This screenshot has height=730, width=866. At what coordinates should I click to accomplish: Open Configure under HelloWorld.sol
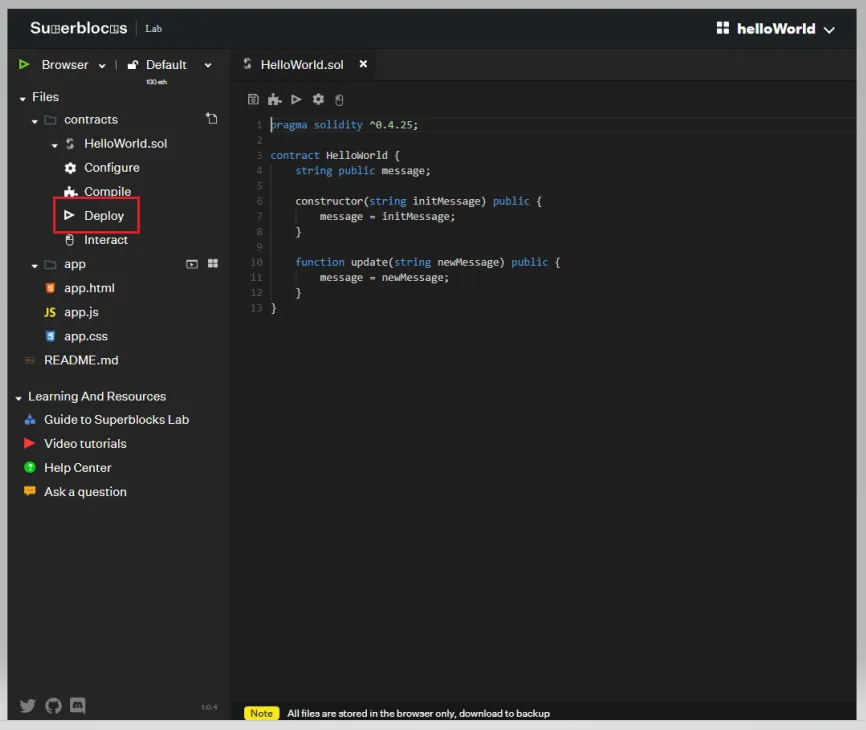point(112,168)
